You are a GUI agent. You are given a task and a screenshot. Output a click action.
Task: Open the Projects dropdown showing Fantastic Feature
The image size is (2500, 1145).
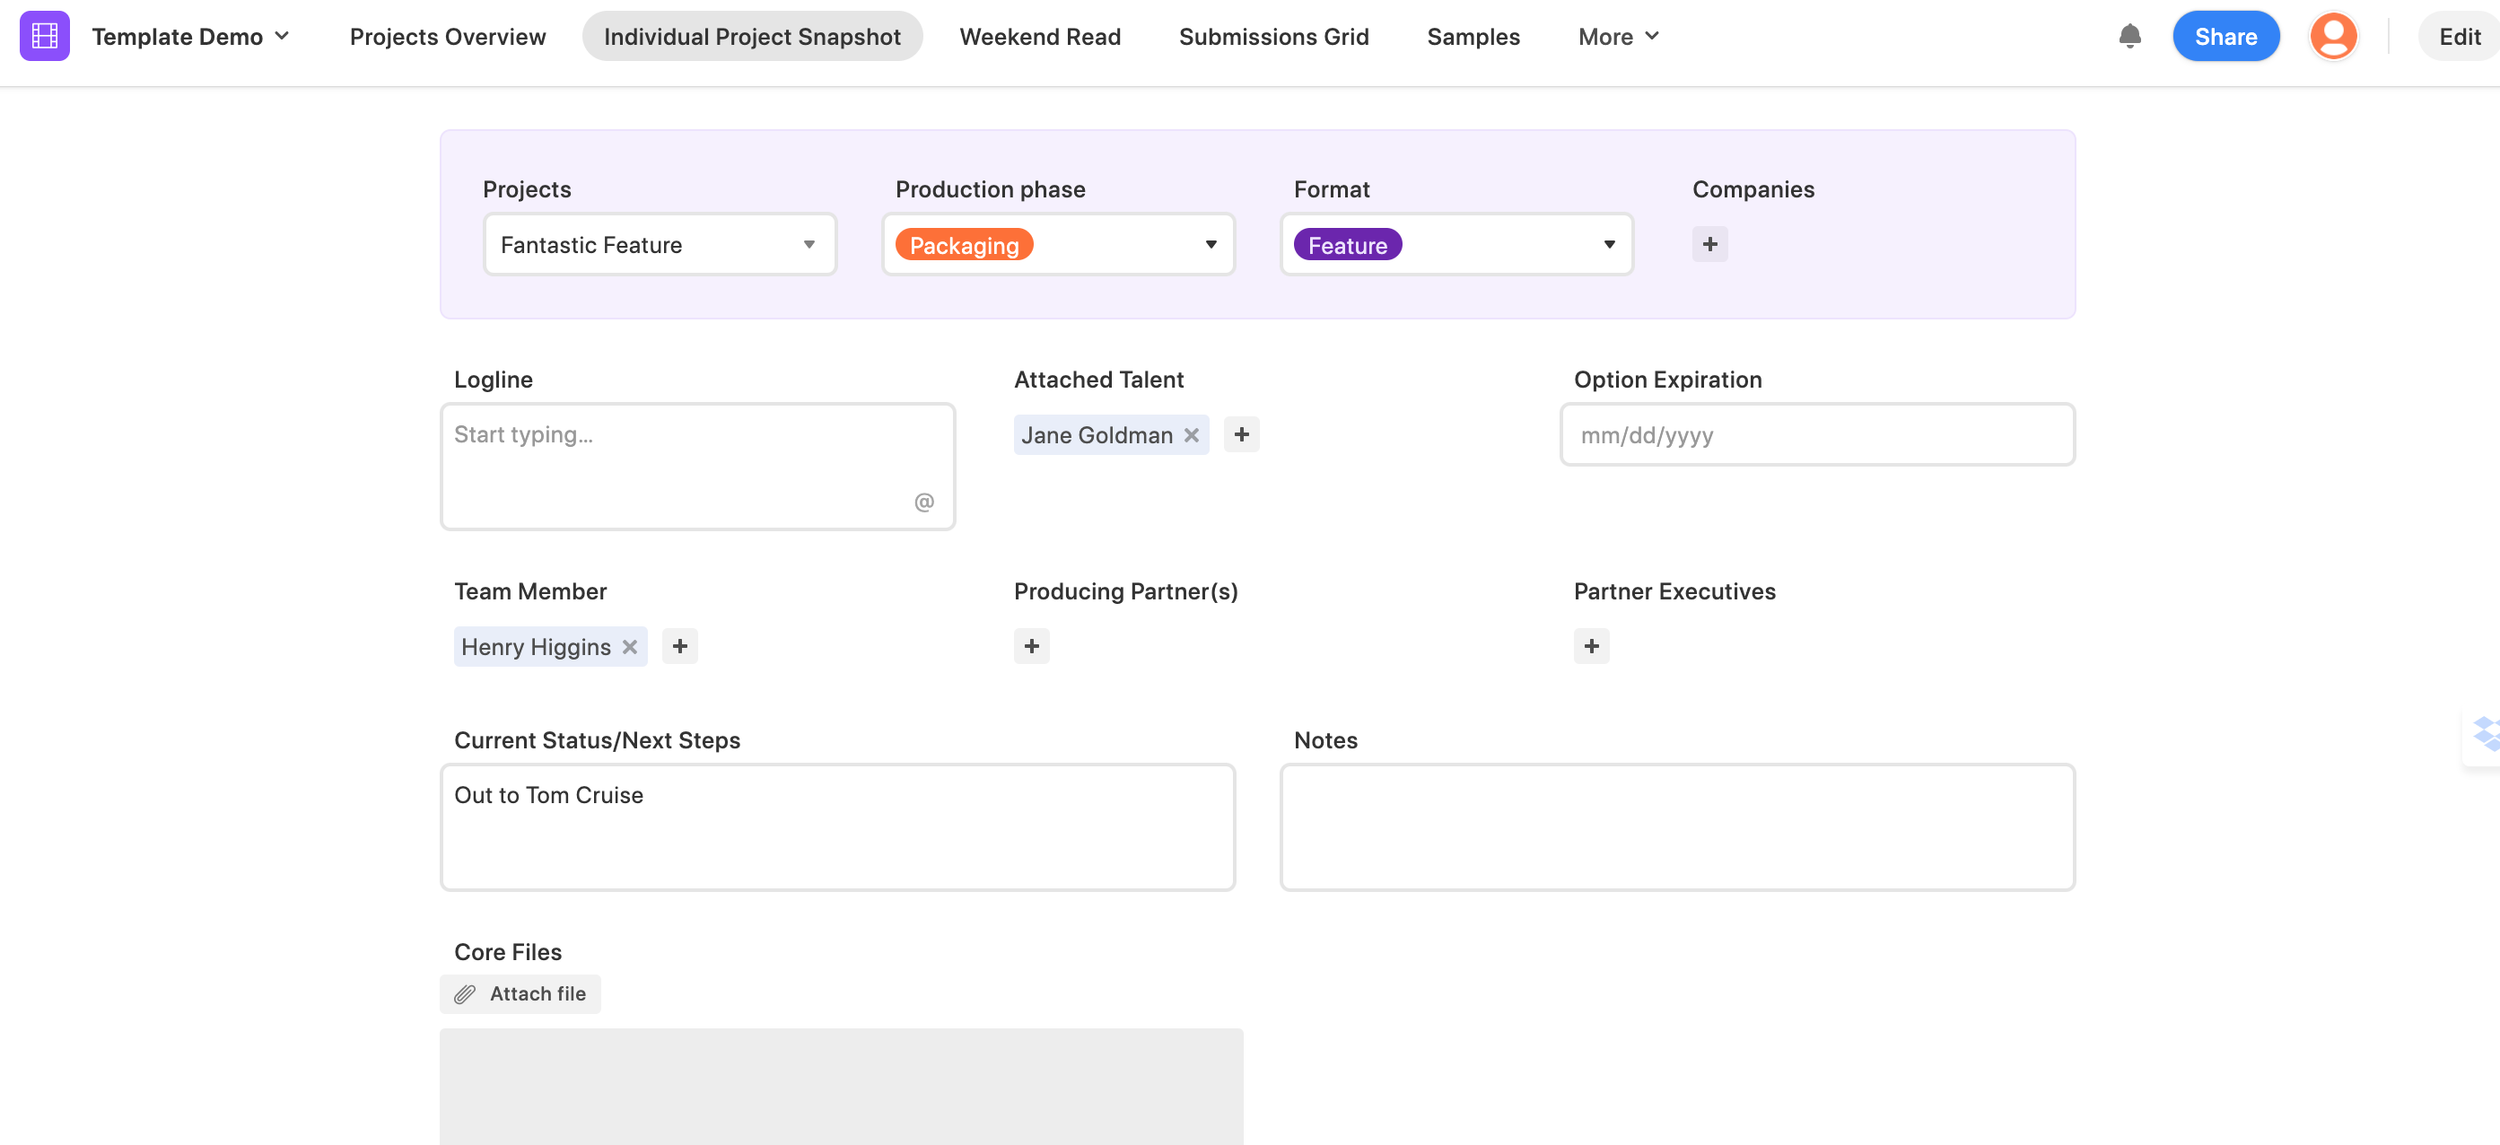click(659, 245)
